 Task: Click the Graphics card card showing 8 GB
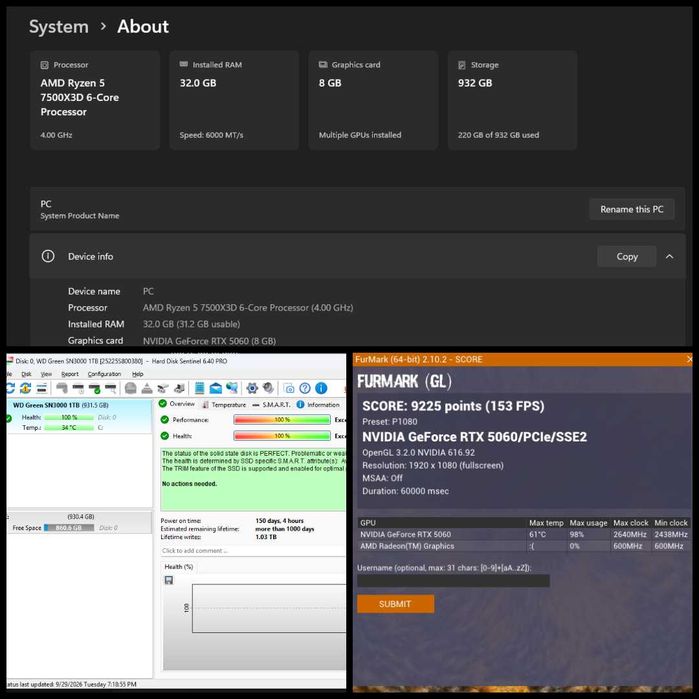(373, 100)
